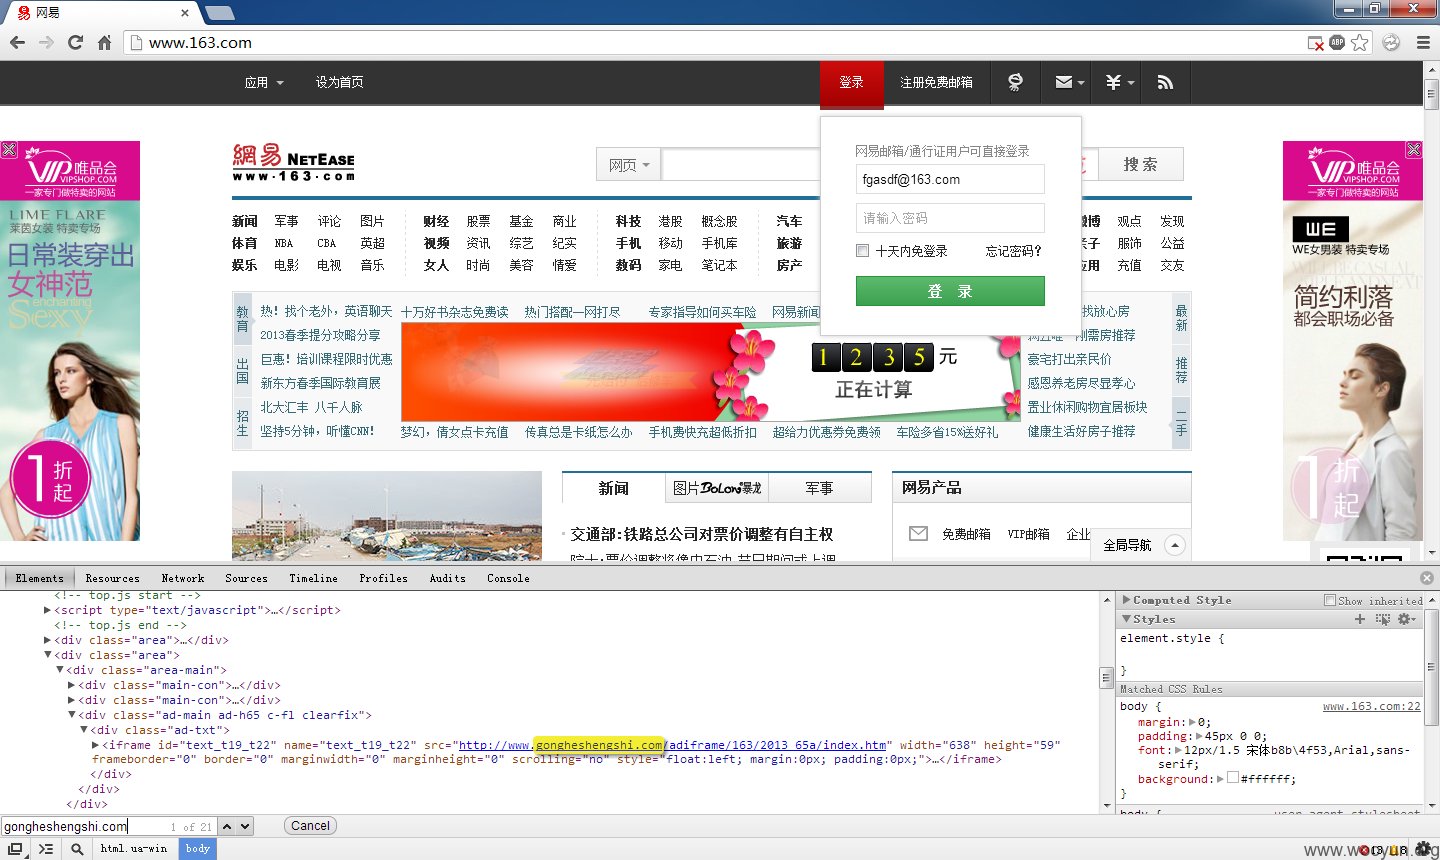Close the left VIPShop ad banner
The width and height of the screenshot is (1440, 860).
(9, 150)
